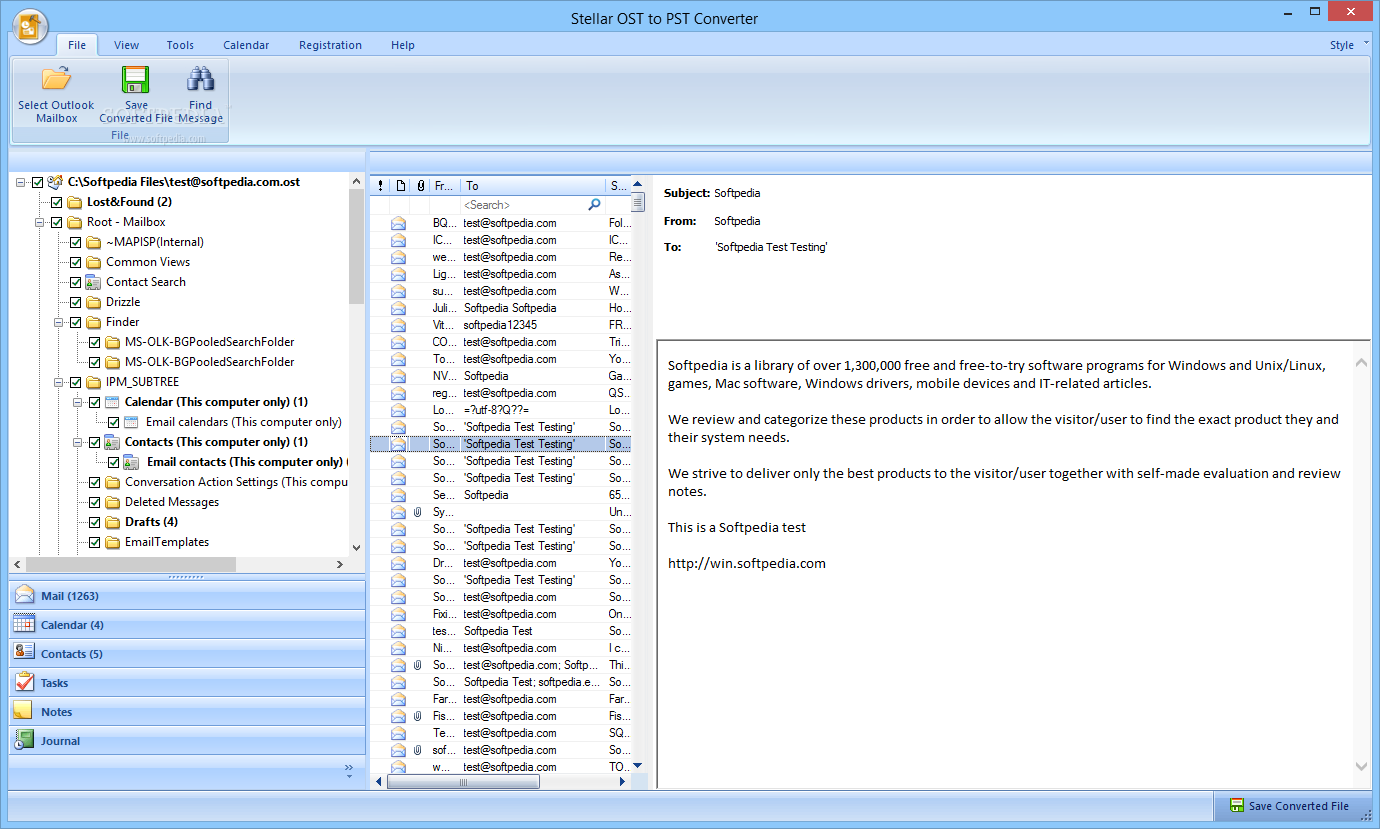Click the envelope icon of the BQ... message
The height and width of the screenshot is (829, 1380).
pos(399,223)
